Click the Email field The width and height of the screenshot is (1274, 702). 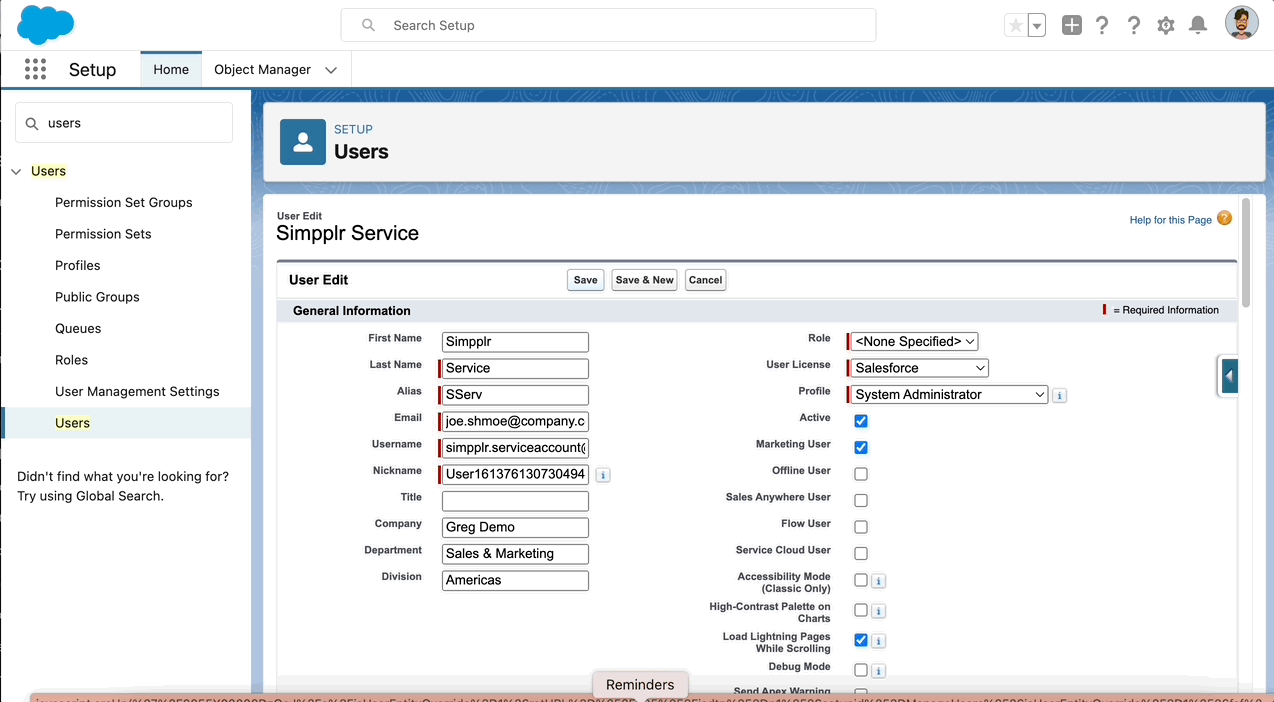pos(515,421)
